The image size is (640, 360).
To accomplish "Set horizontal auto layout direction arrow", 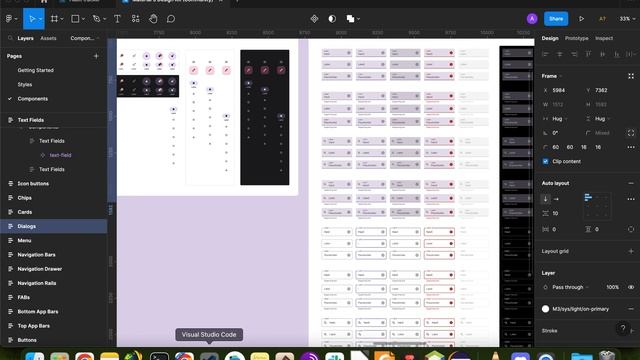I will tap(556, 199).
